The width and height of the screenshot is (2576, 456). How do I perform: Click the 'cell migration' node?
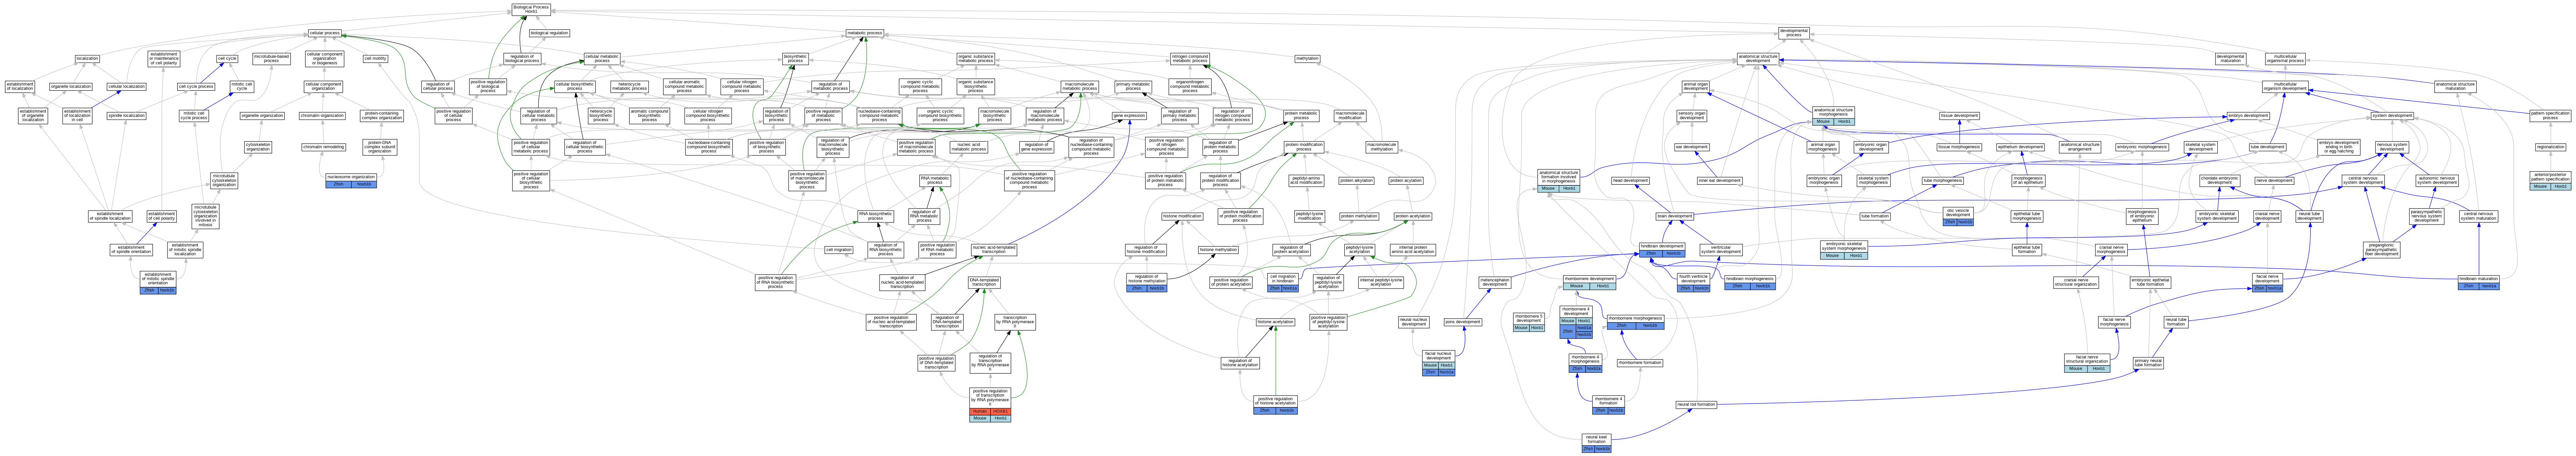[x=839, y=250]
